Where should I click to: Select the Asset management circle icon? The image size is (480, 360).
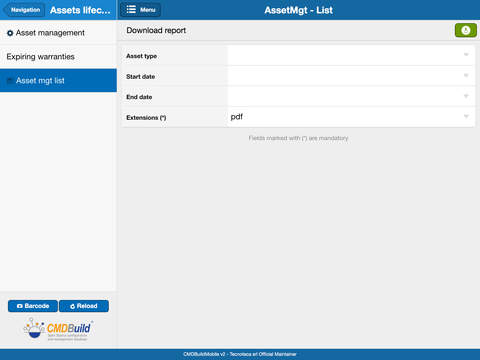[10, 33]
